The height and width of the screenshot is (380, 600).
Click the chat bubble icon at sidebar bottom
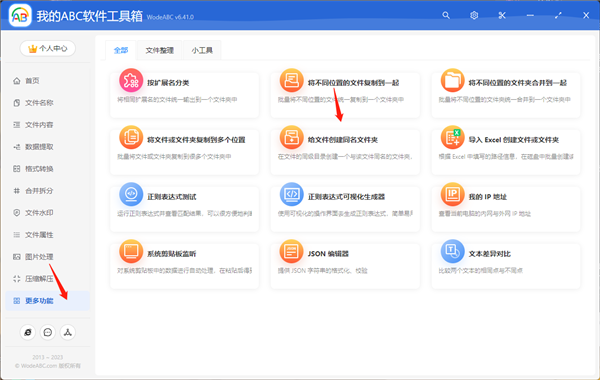pos(47,332)
